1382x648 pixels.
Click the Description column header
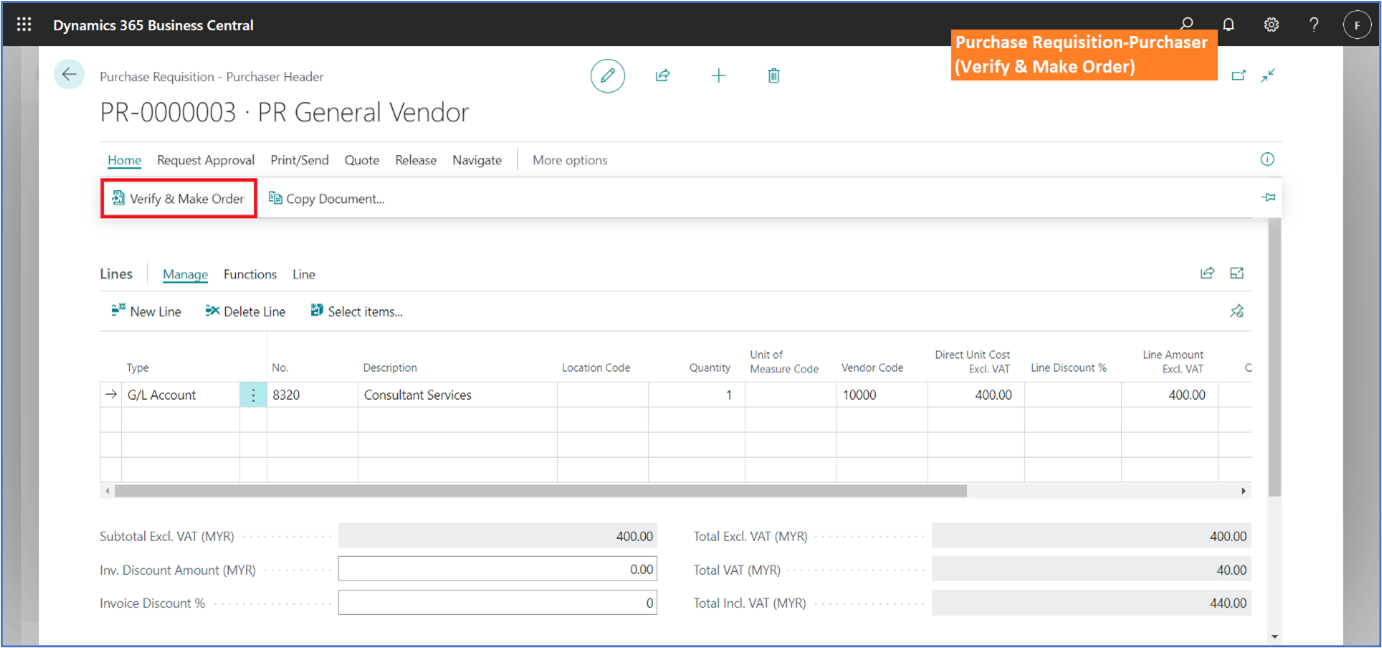390,368
